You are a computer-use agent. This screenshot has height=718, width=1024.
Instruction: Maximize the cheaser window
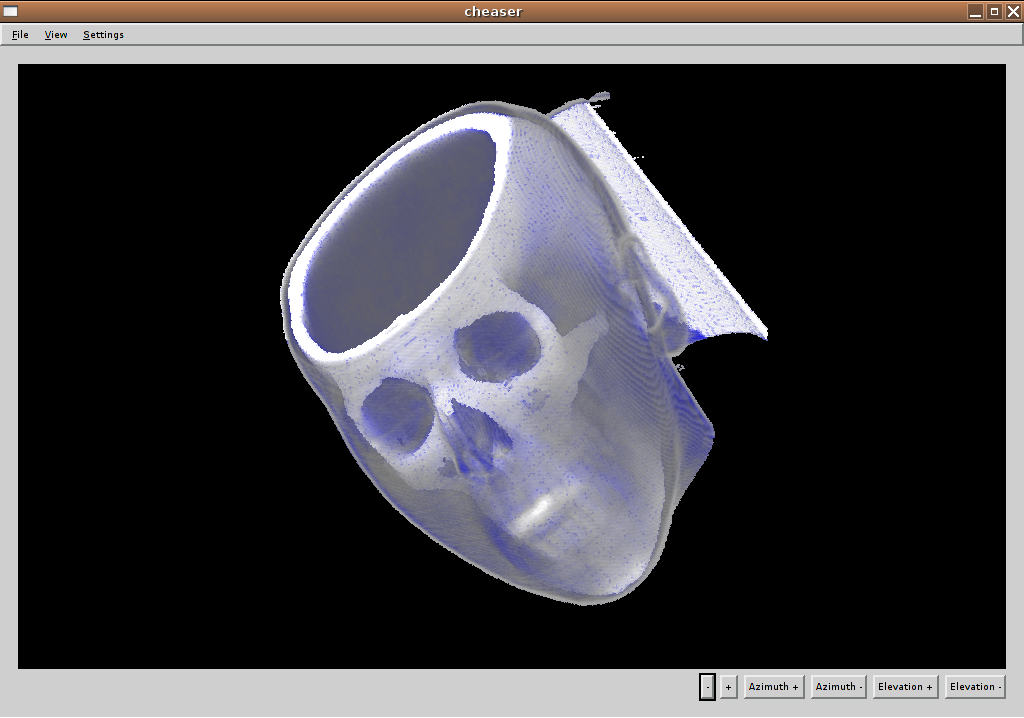994,11
